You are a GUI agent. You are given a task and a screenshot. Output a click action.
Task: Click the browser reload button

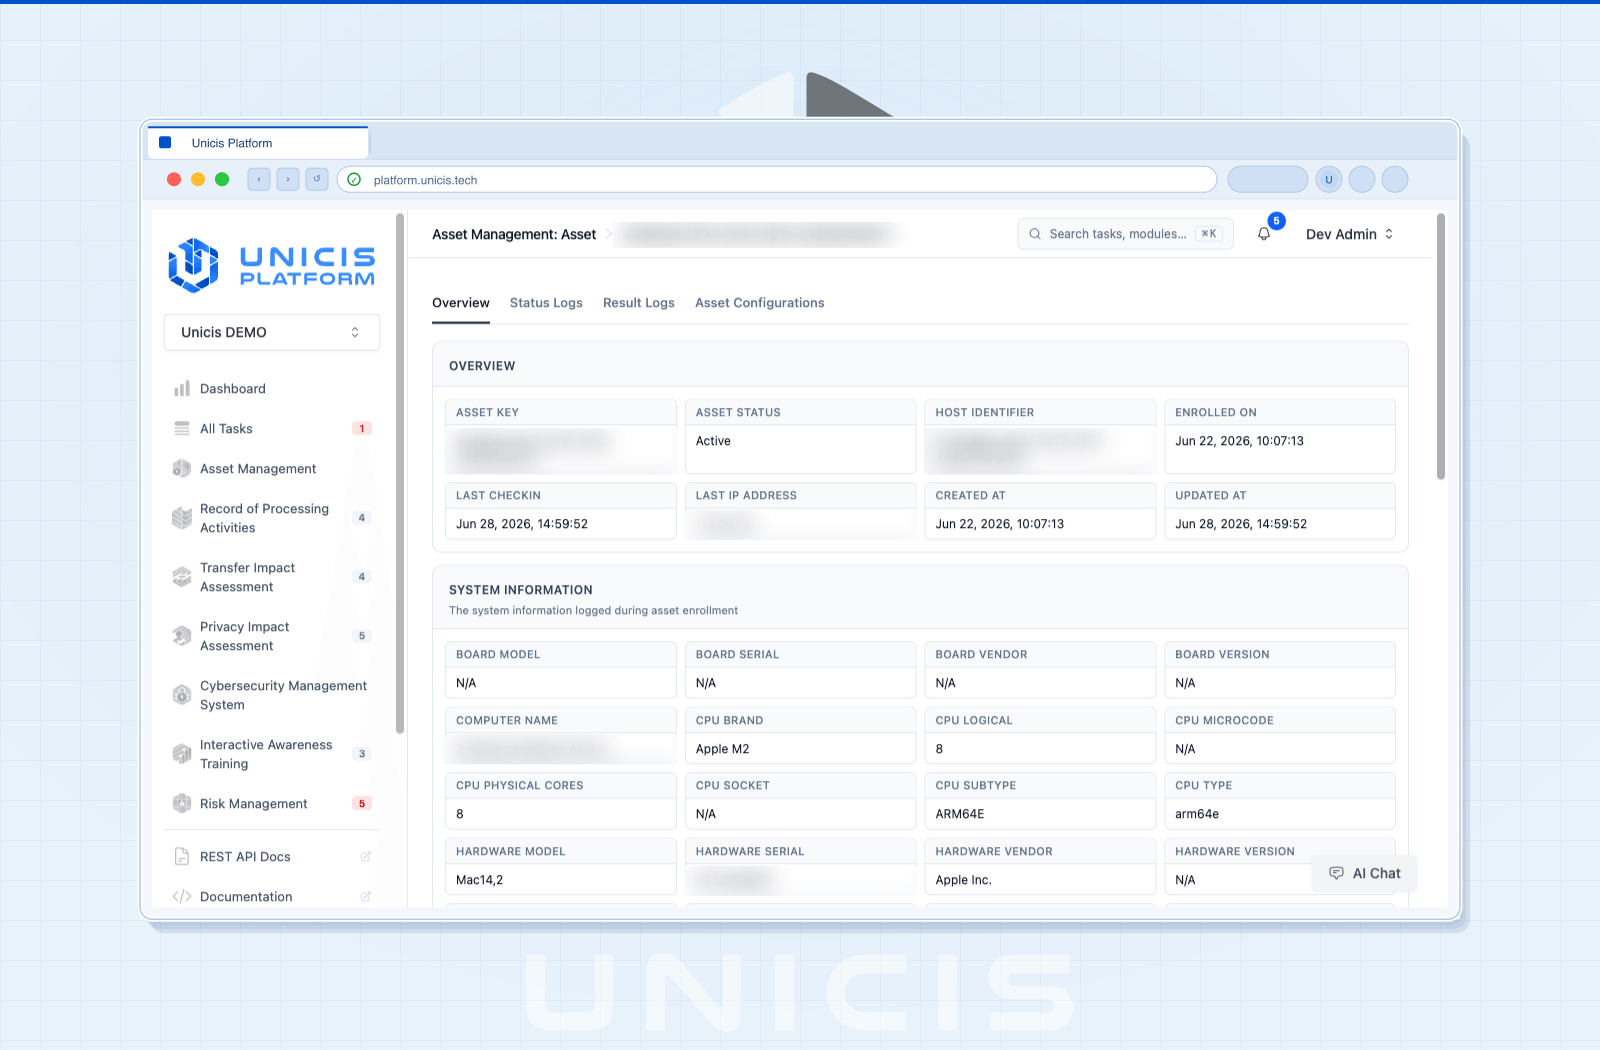click(317, 179)
